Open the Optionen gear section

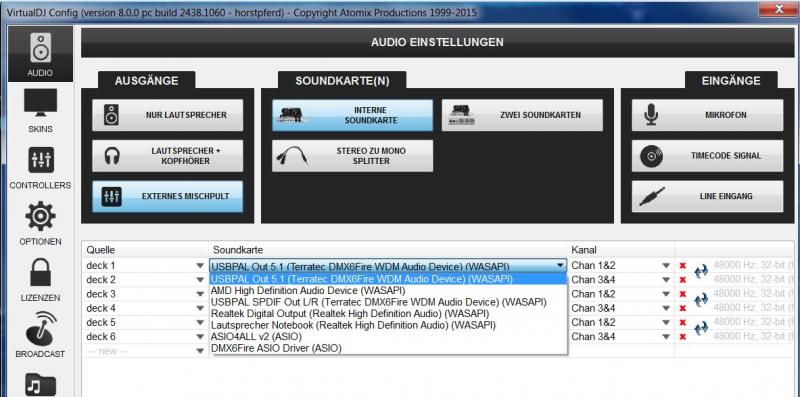pyautogui.click(x=40, y=224)
